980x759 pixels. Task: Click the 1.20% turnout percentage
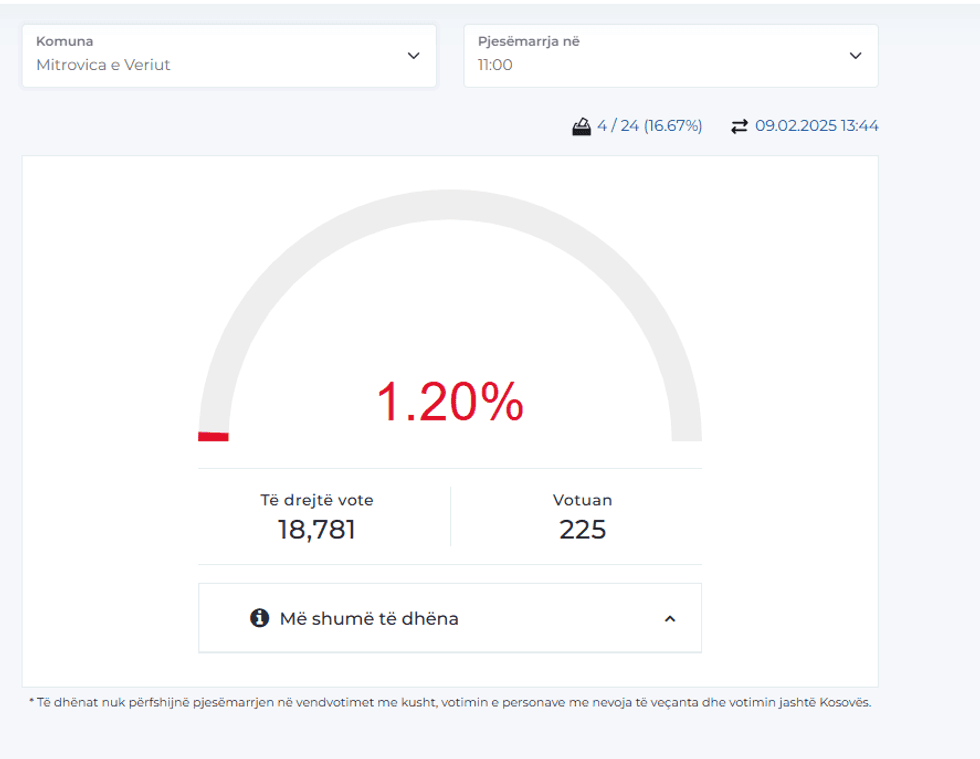click(x=449, y=402)
